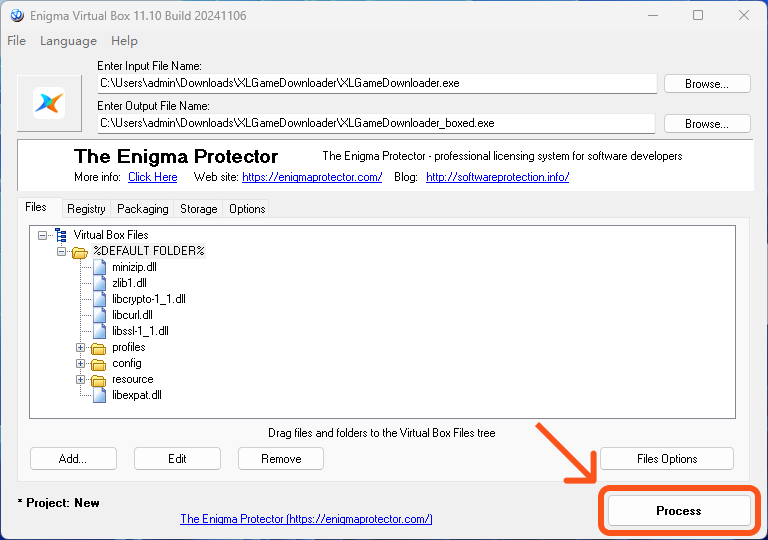Switch to the Storage tab
Image resolution: width=768 pixels, height=540 pixels.
click(x=198, y=209)
